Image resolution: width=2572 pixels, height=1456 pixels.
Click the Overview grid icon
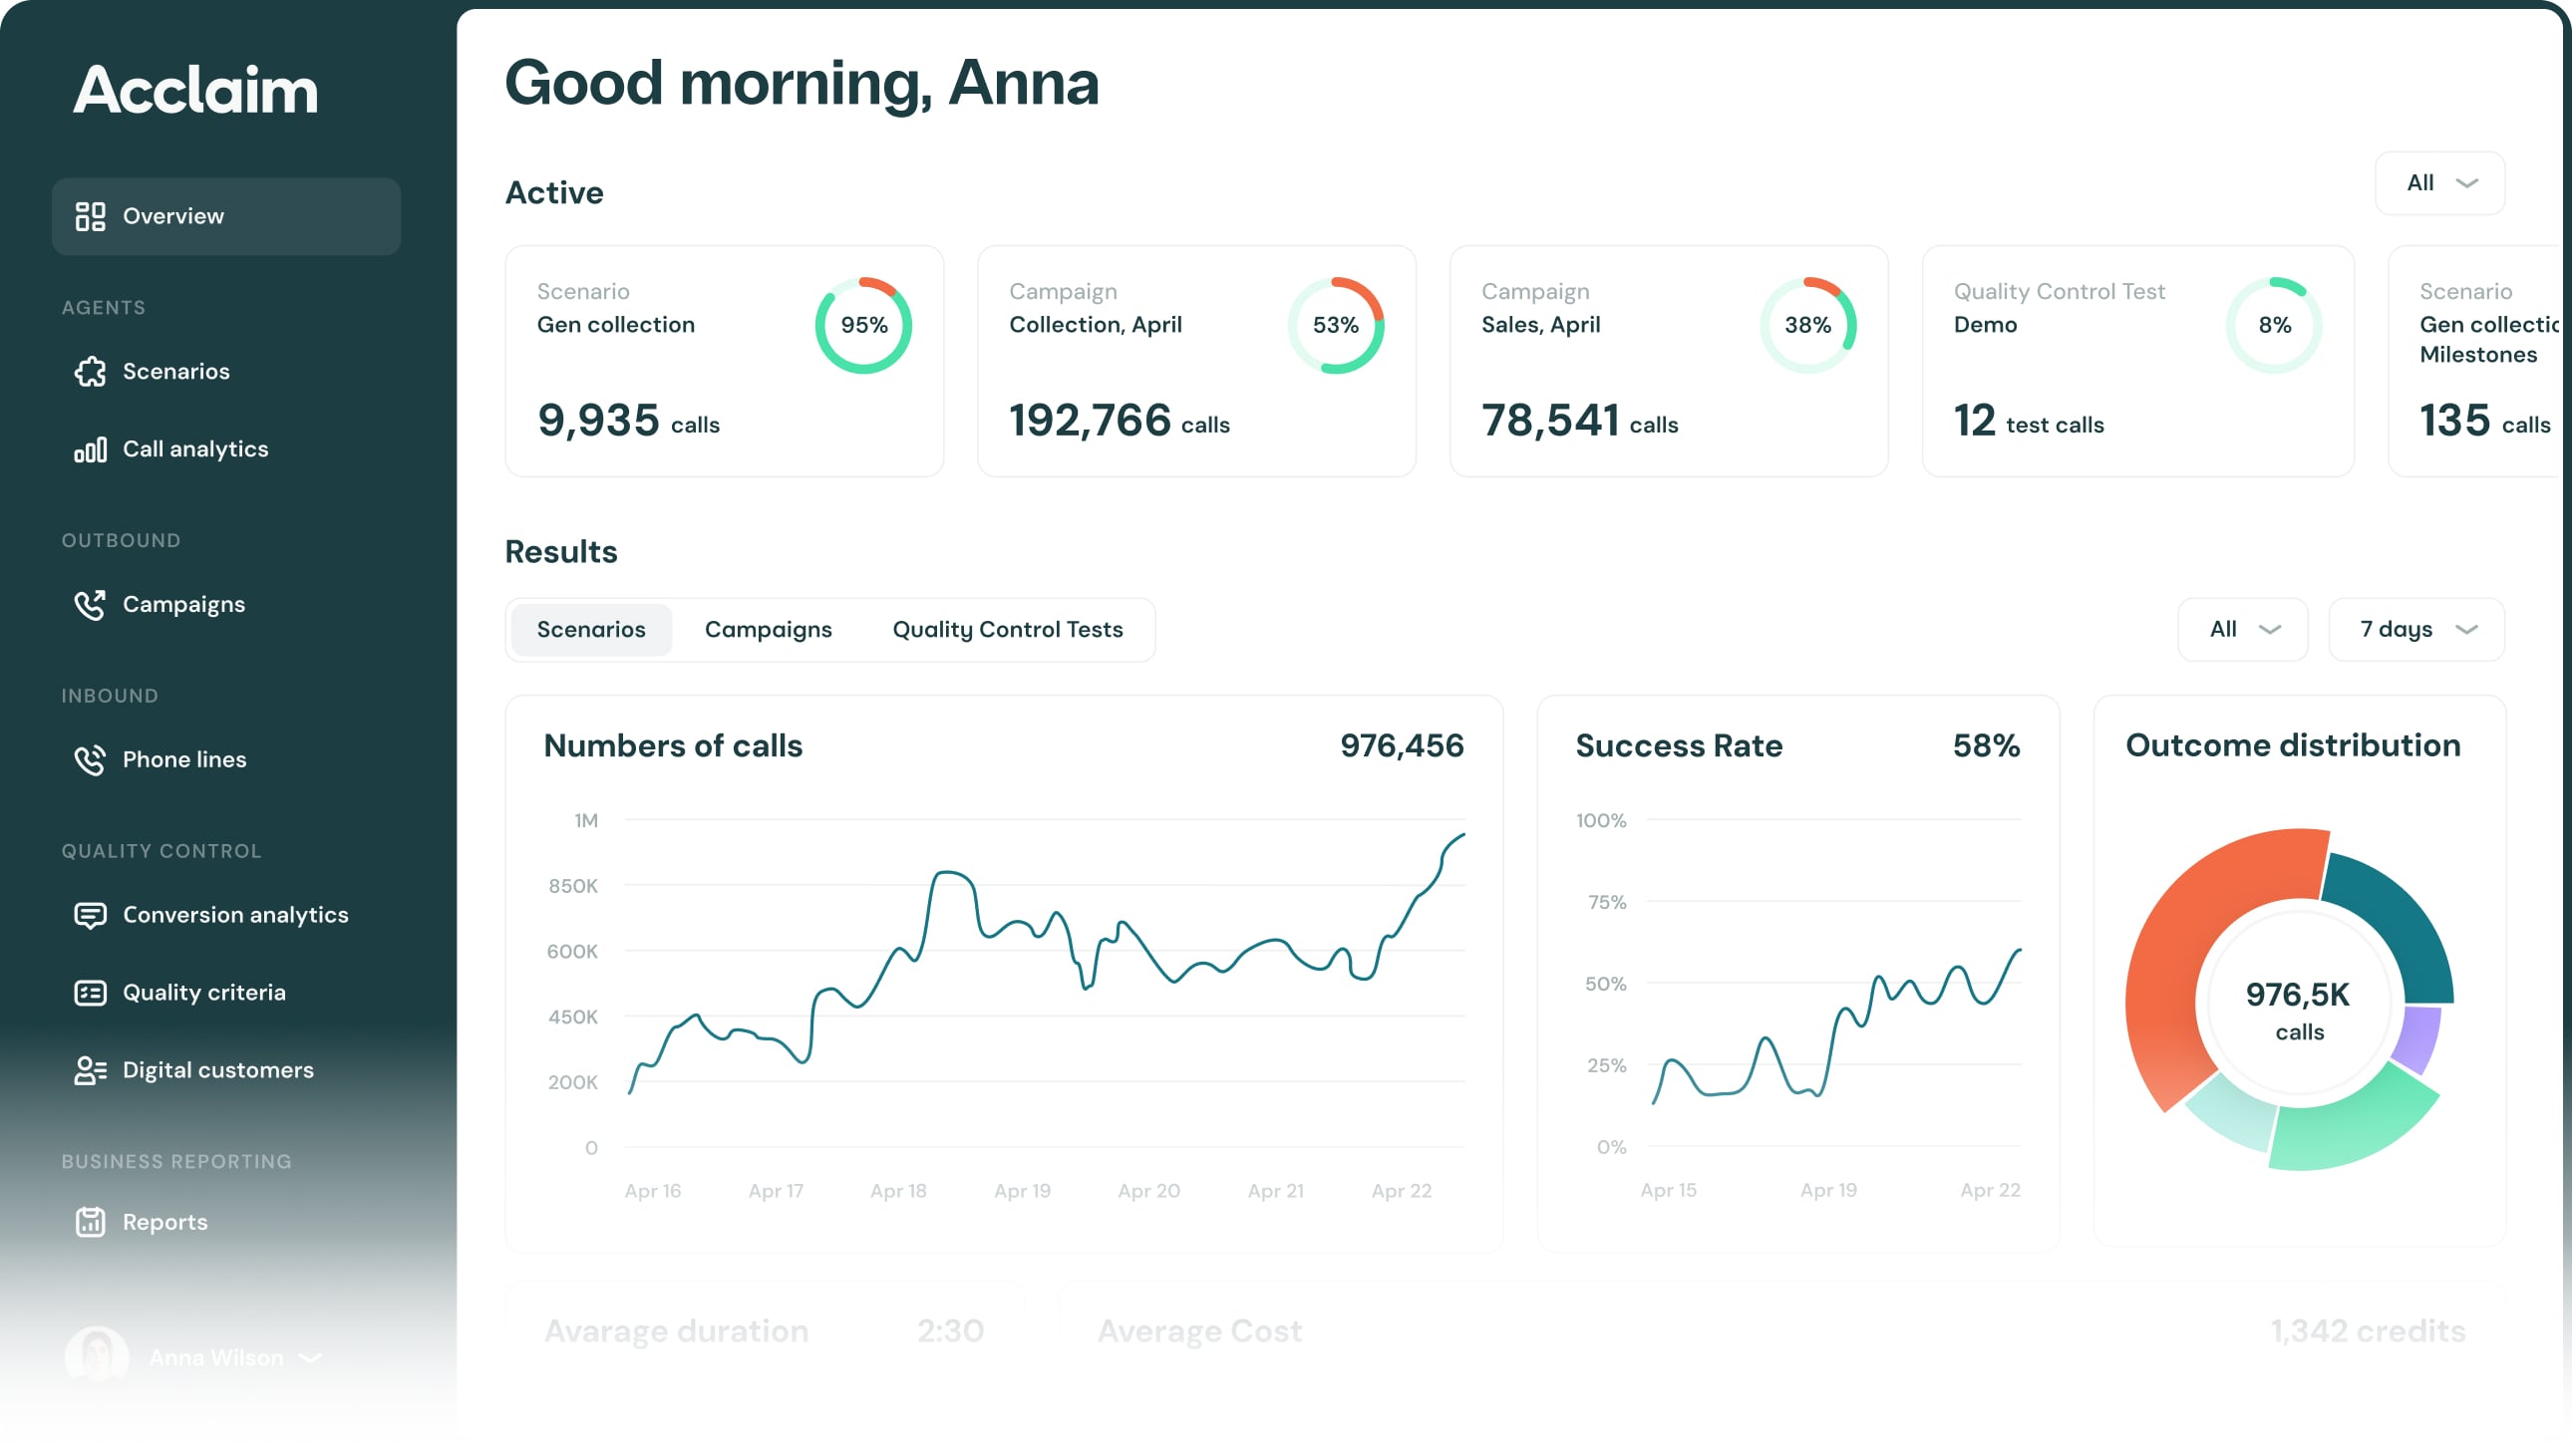pyautogui.click(x=90, y=216)
